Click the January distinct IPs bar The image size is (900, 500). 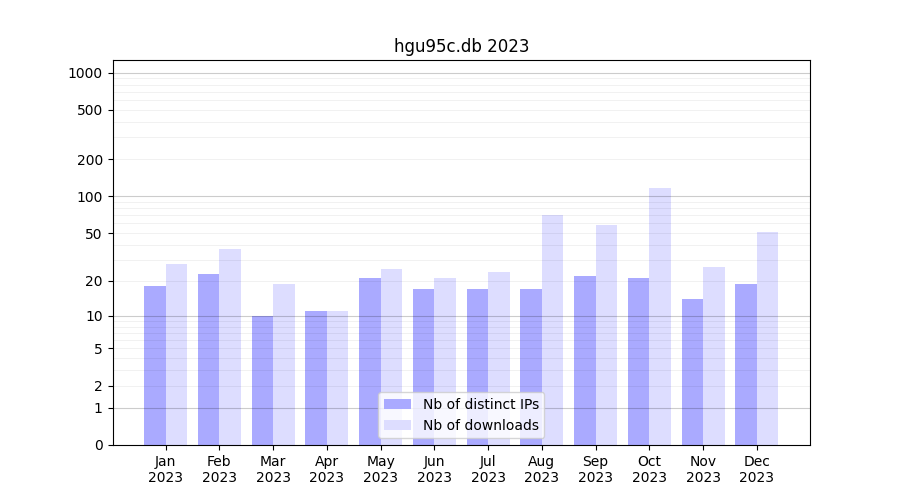click(155, 365)
